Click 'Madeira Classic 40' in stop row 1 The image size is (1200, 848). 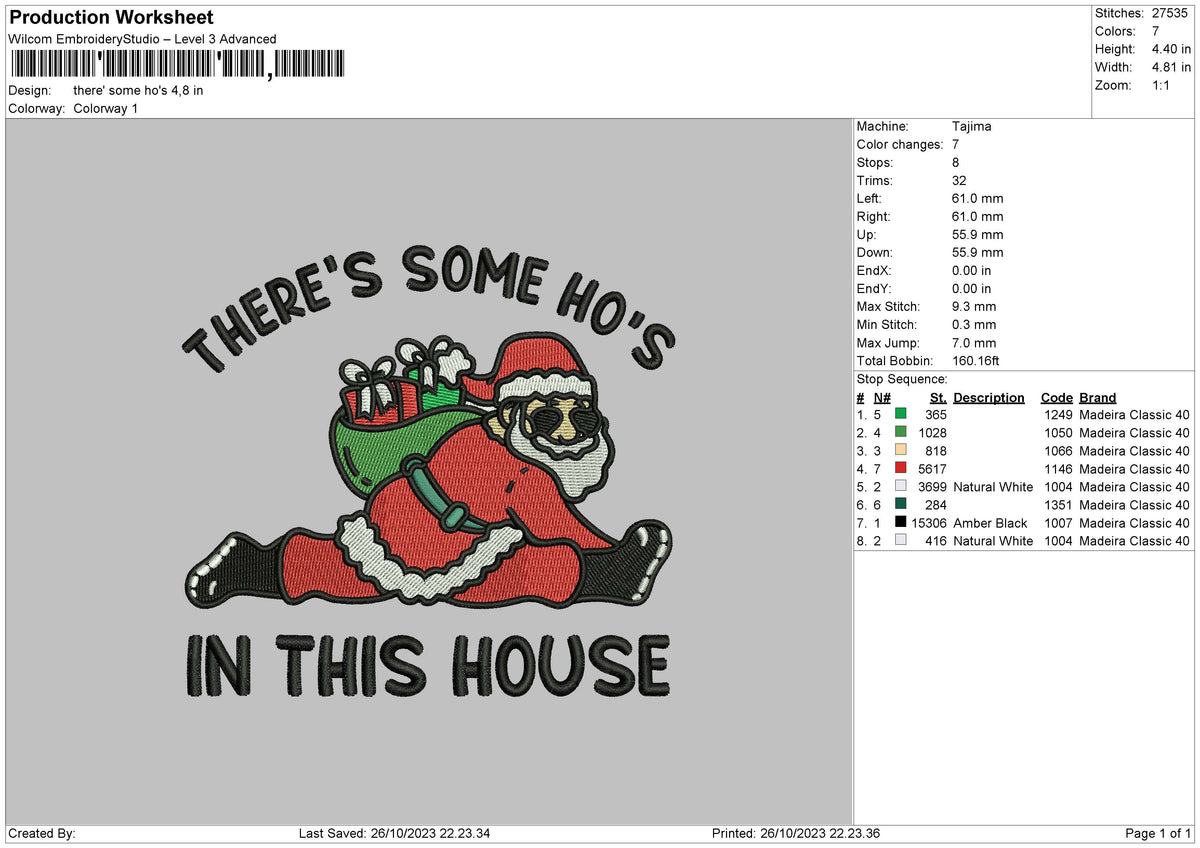click(x=1135, y=414)
